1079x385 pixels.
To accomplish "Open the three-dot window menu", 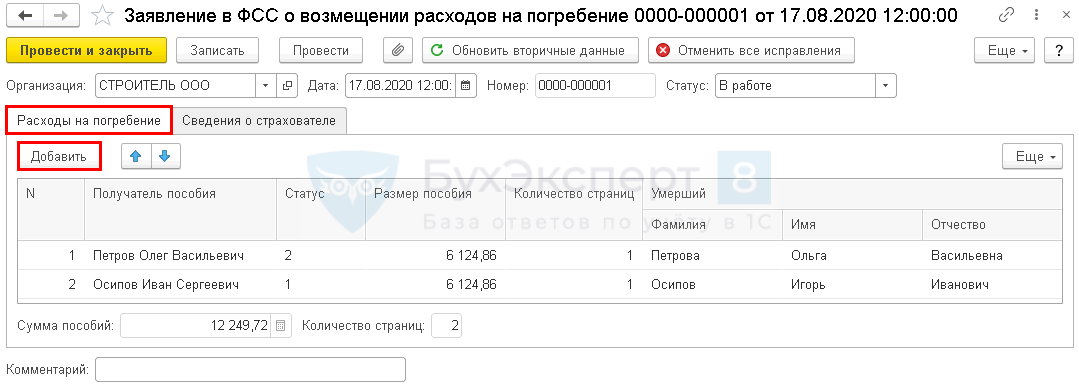I will click(1037, 15).
